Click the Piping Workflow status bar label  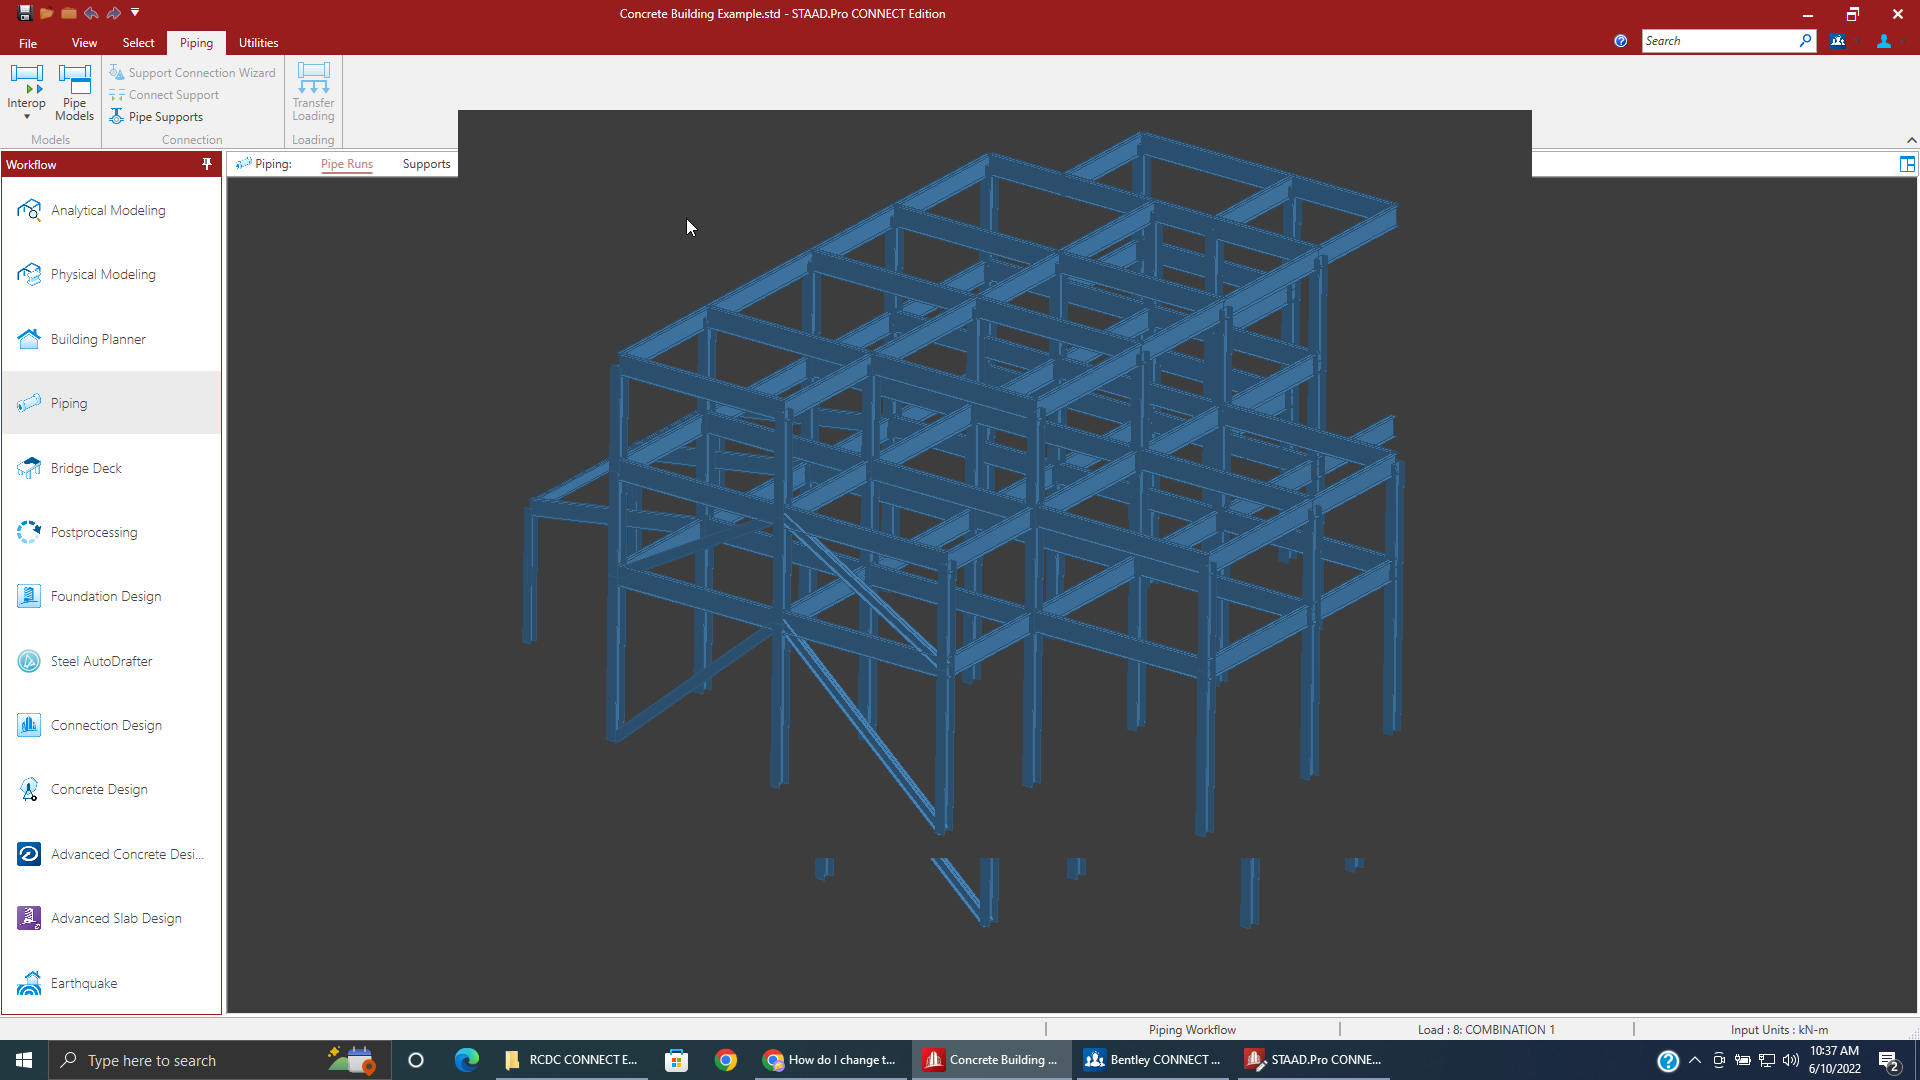(1192, 1030)
